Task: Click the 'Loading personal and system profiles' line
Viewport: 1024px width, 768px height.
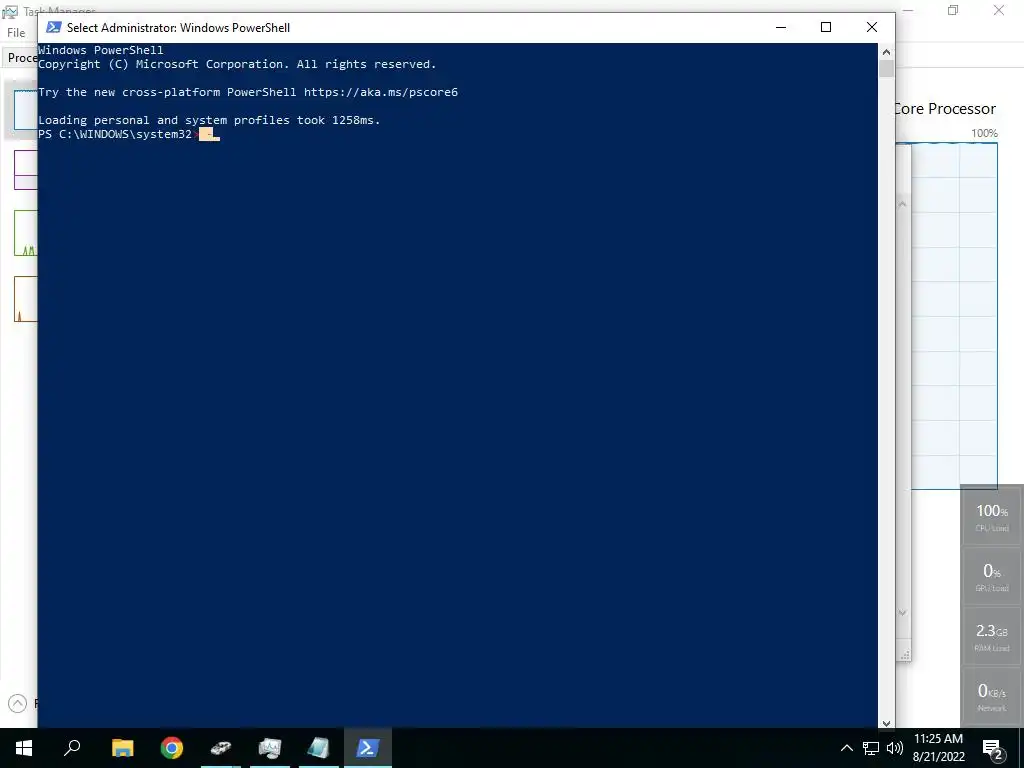Action: point(209,120)
